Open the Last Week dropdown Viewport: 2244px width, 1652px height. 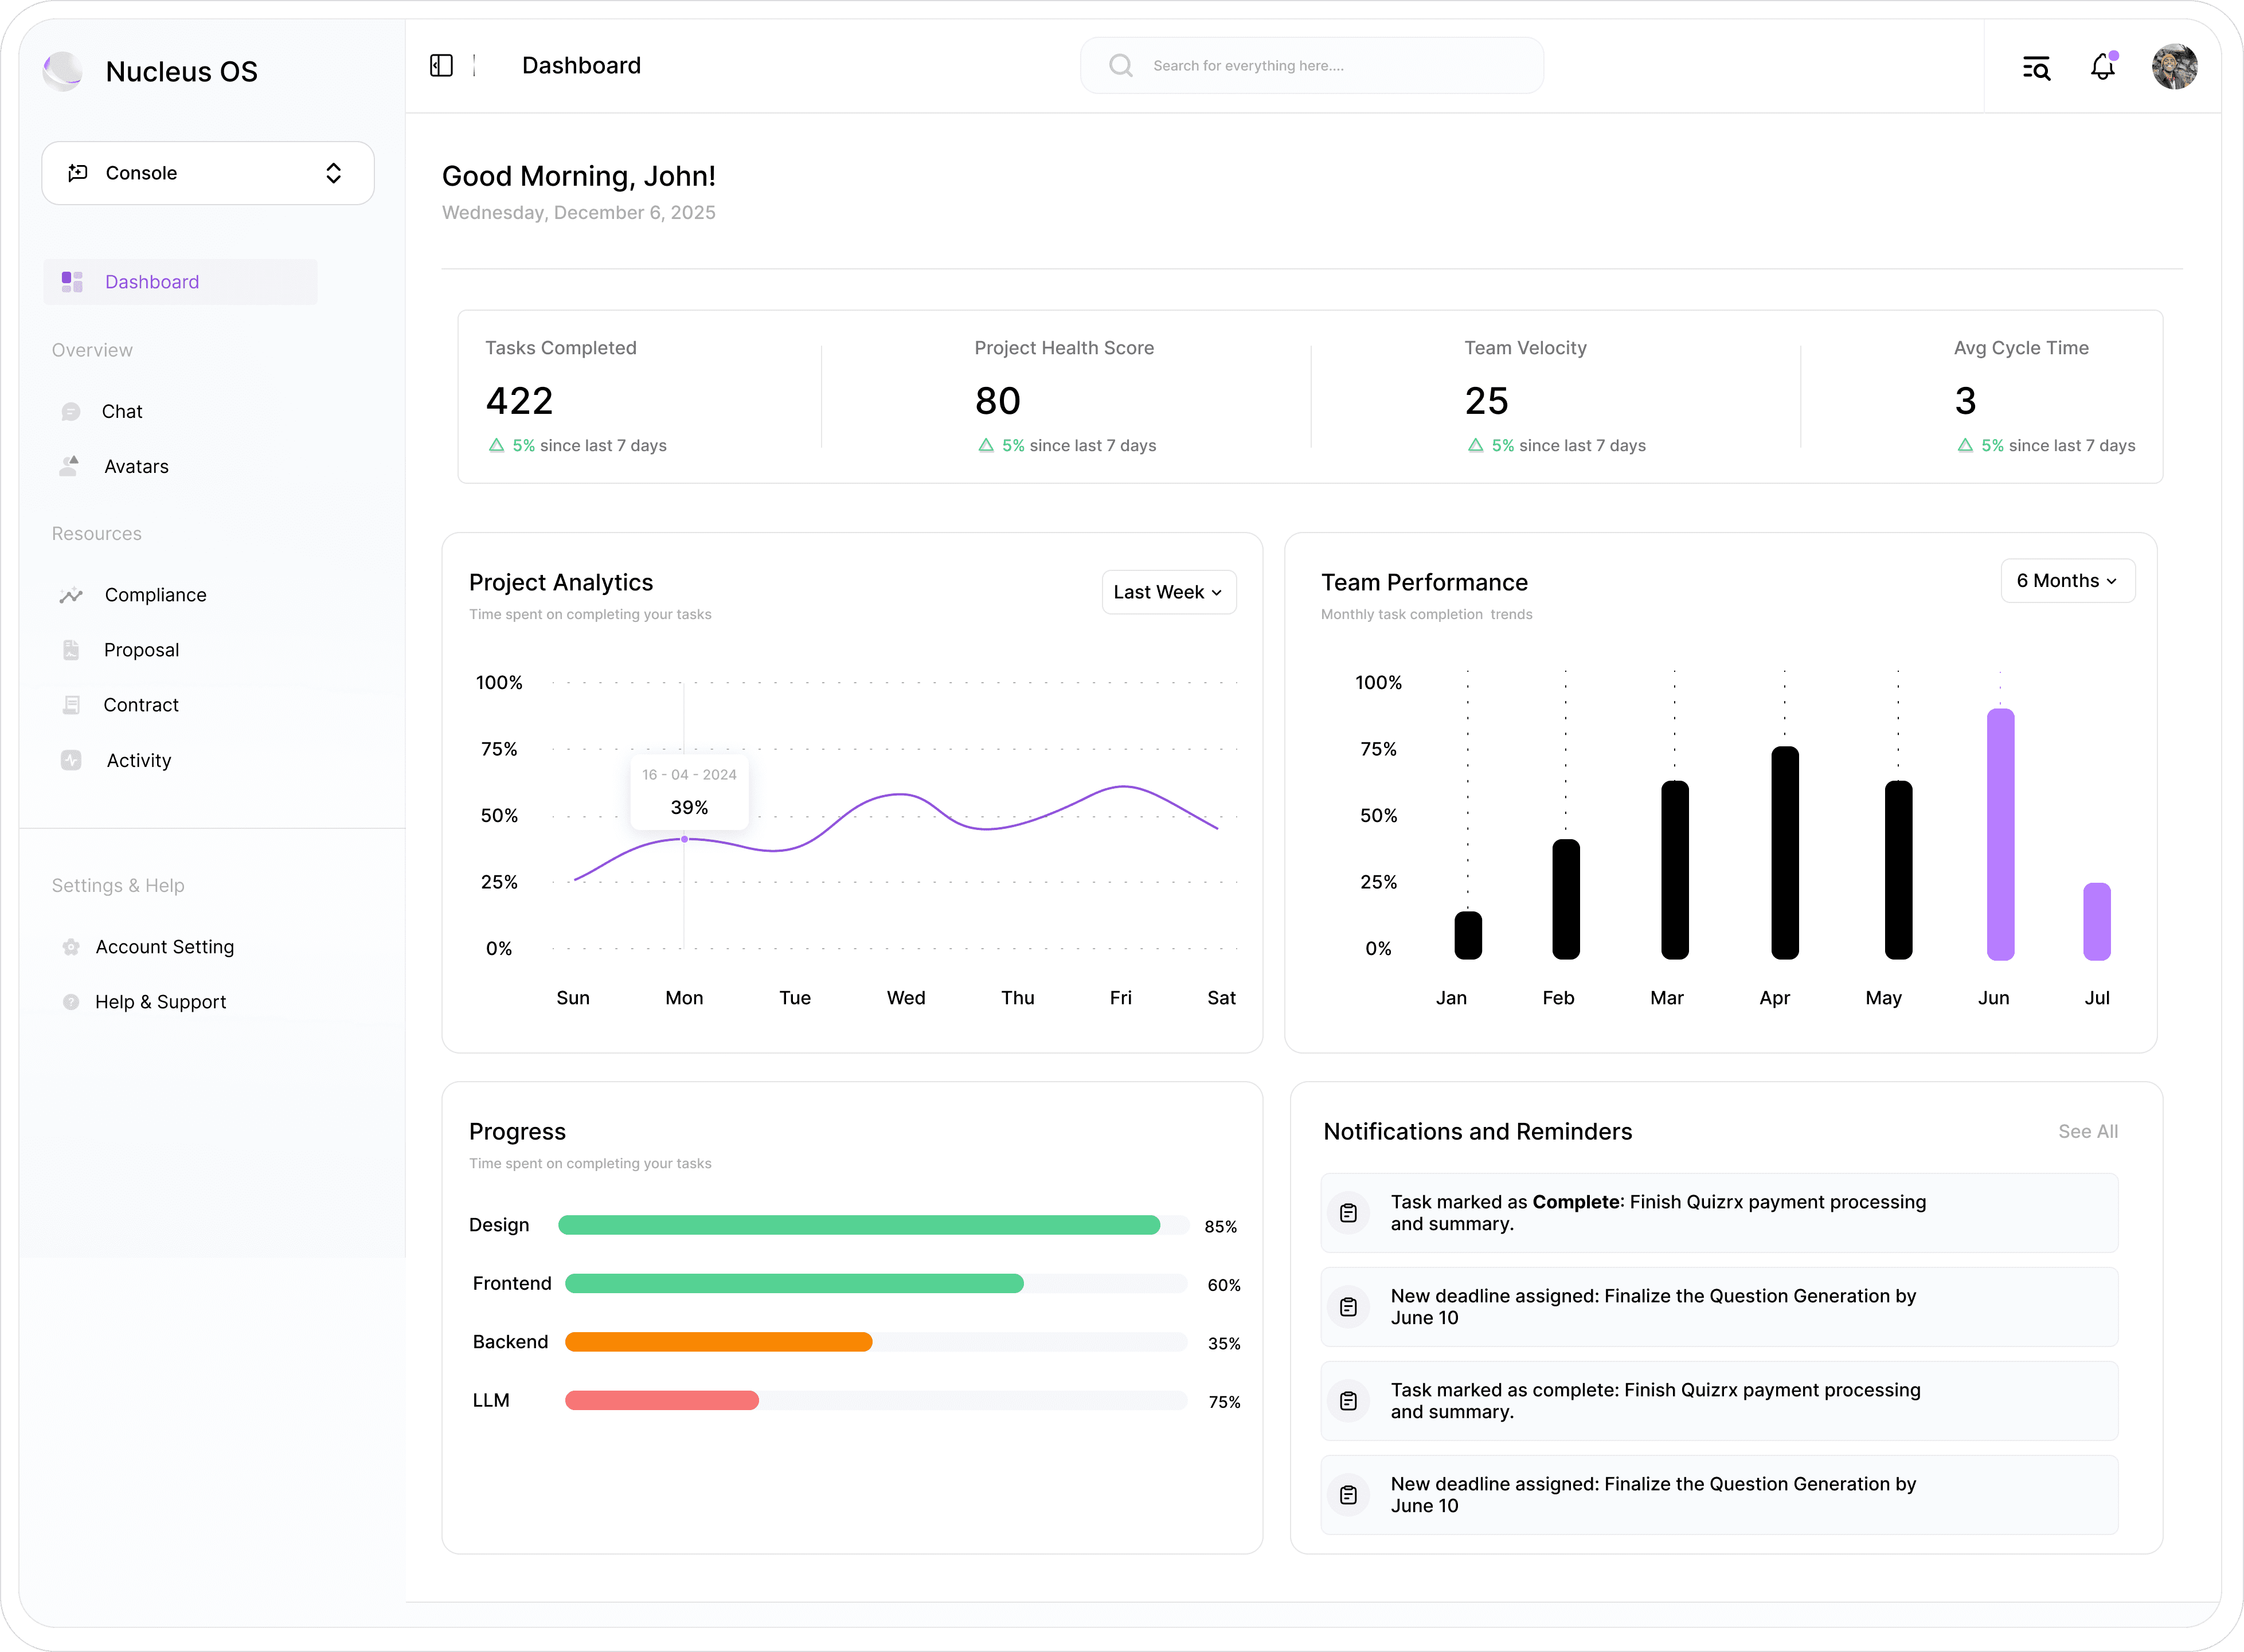tap(1168, 592)
